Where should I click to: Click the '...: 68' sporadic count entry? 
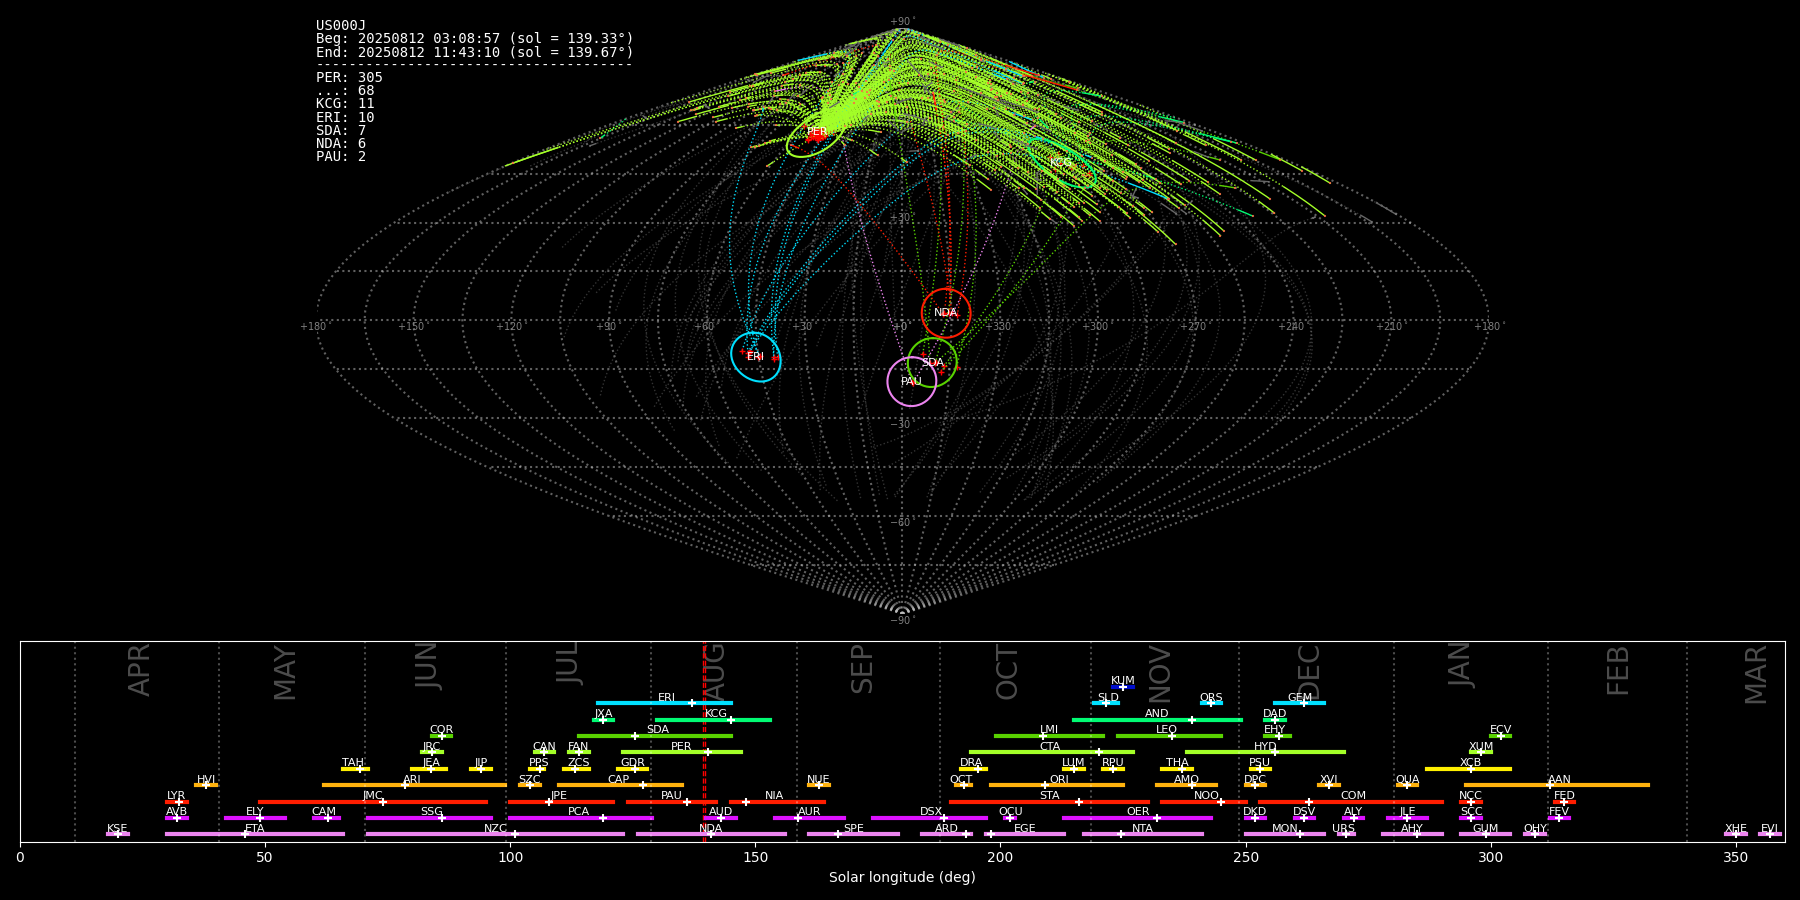coord(345,91)
